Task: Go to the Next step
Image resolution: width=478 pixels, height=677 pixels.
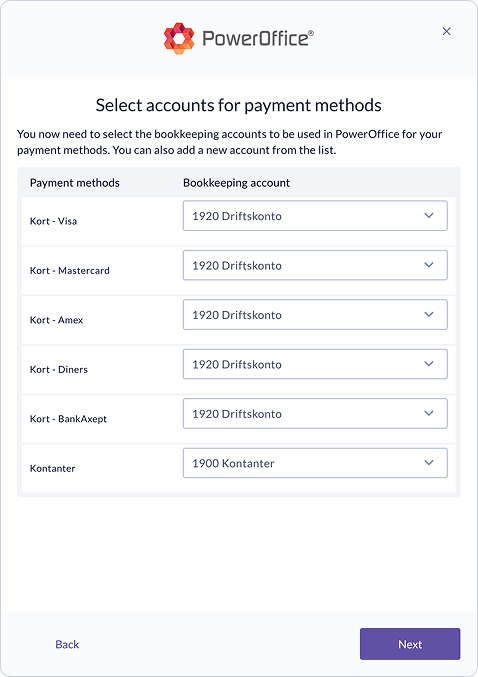Action: (x=410, y=644)
